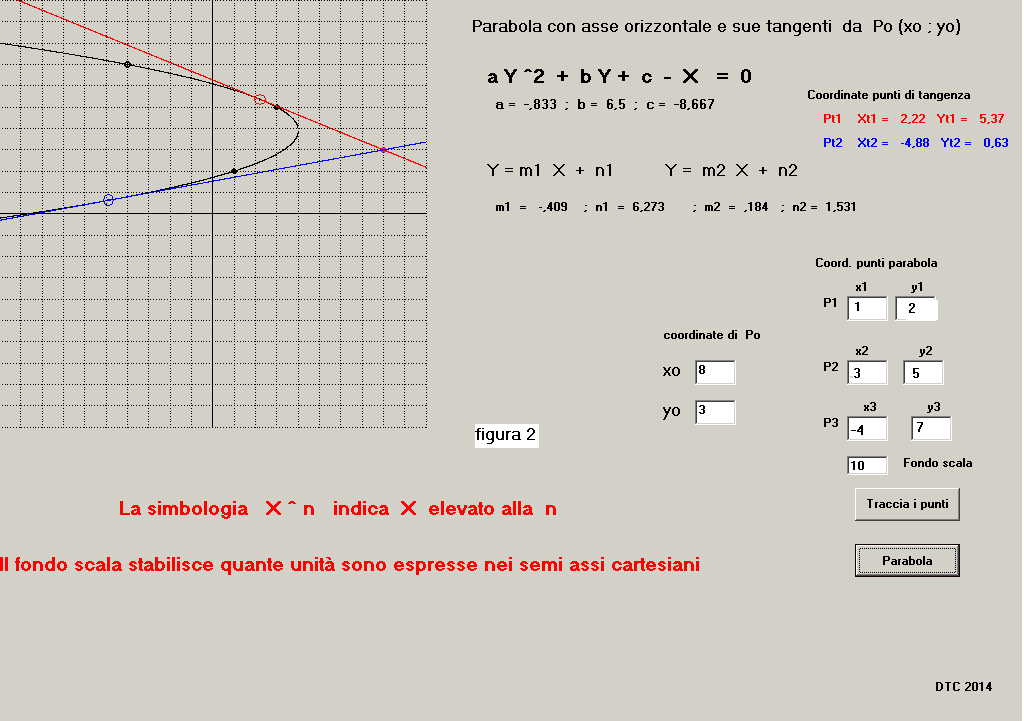Click the xo coordinate field of Po
Screen dimensions: 1024x721
coord(715,373)
